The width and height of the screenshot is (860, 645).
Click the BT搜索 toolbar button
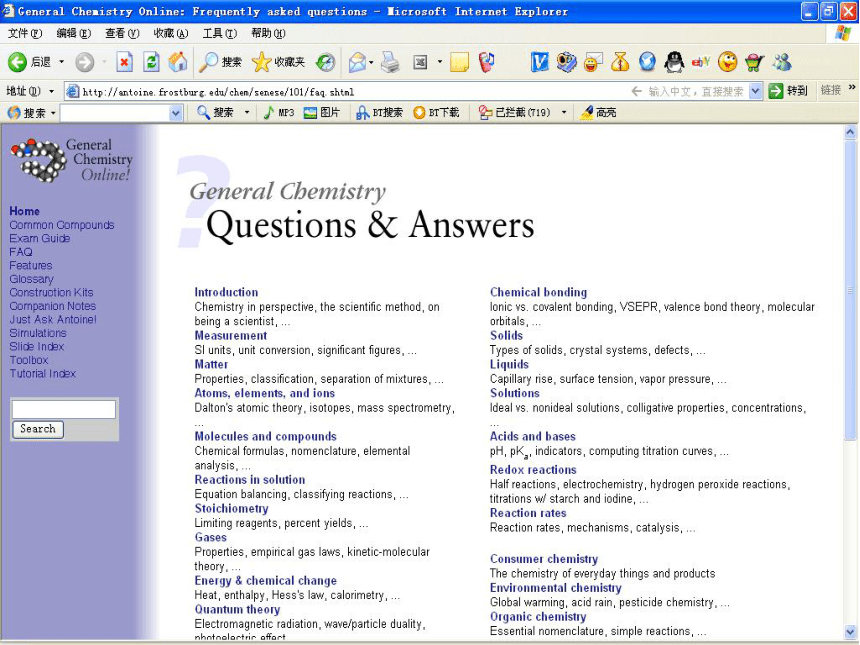point(380,112)
